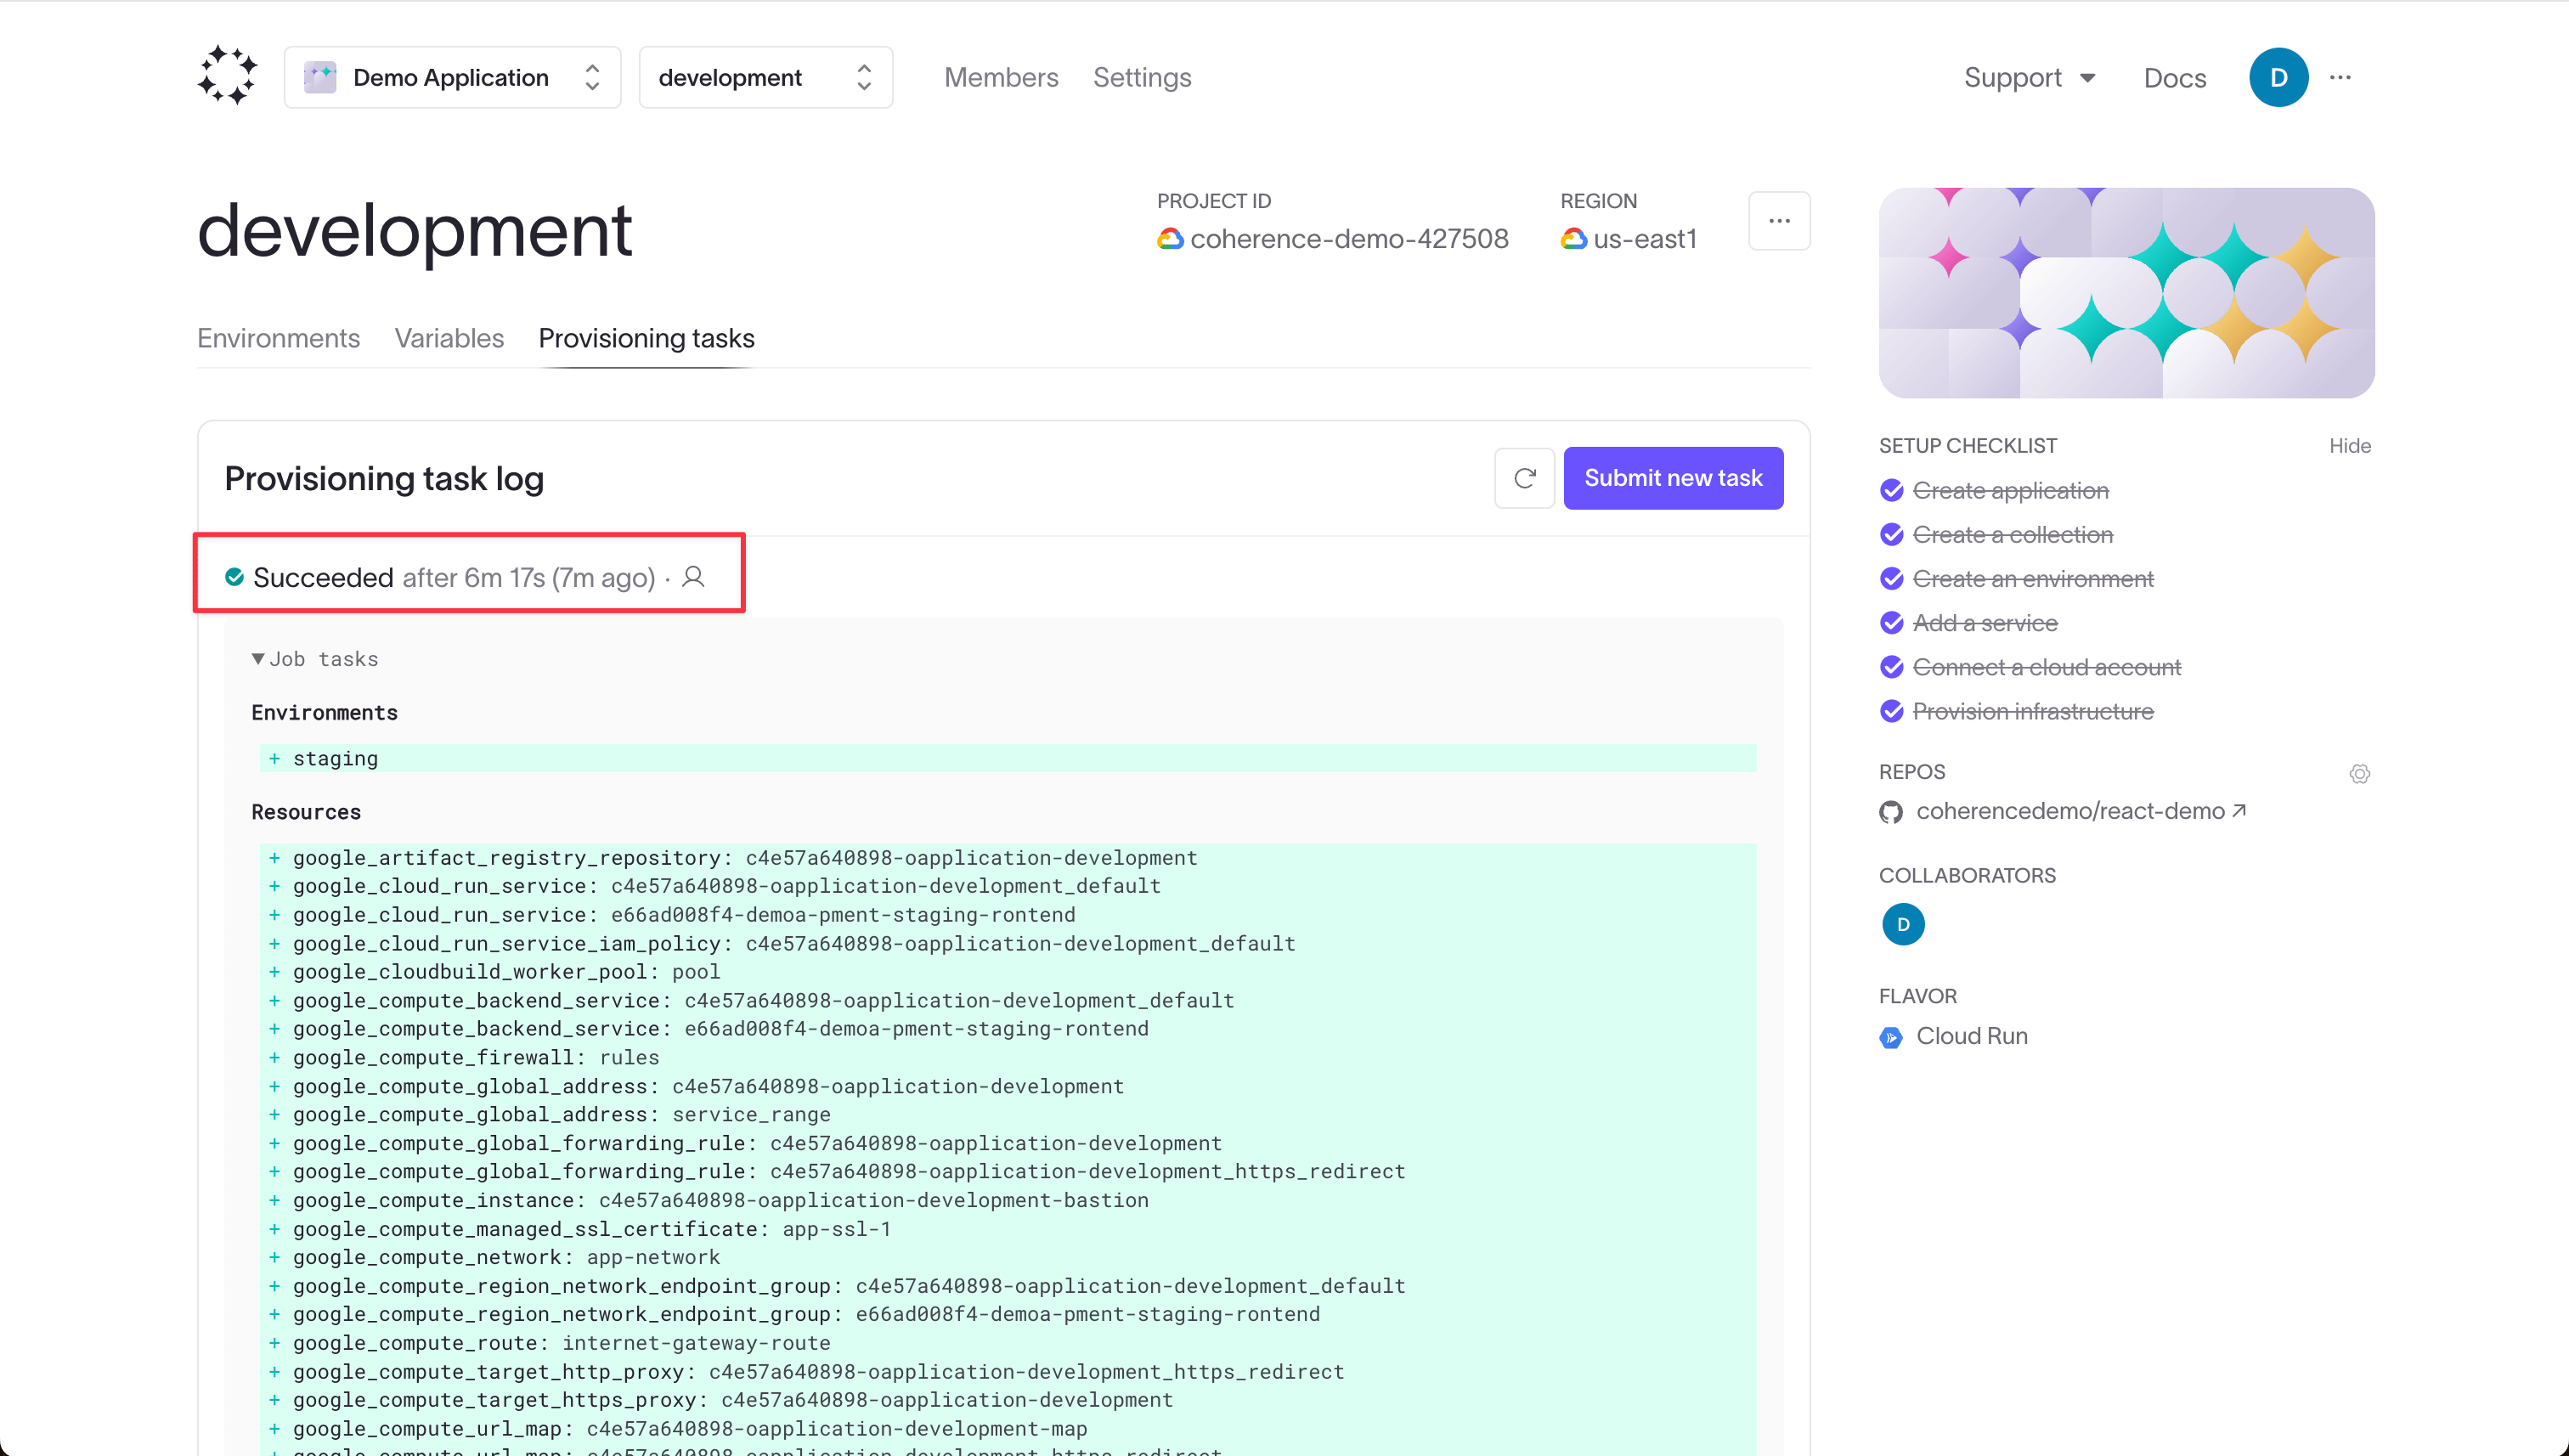The width and height of the screenshot is (2569, 1456).
Task: Select the Provisioning tasks tab
Action: (x=646, y=338)
